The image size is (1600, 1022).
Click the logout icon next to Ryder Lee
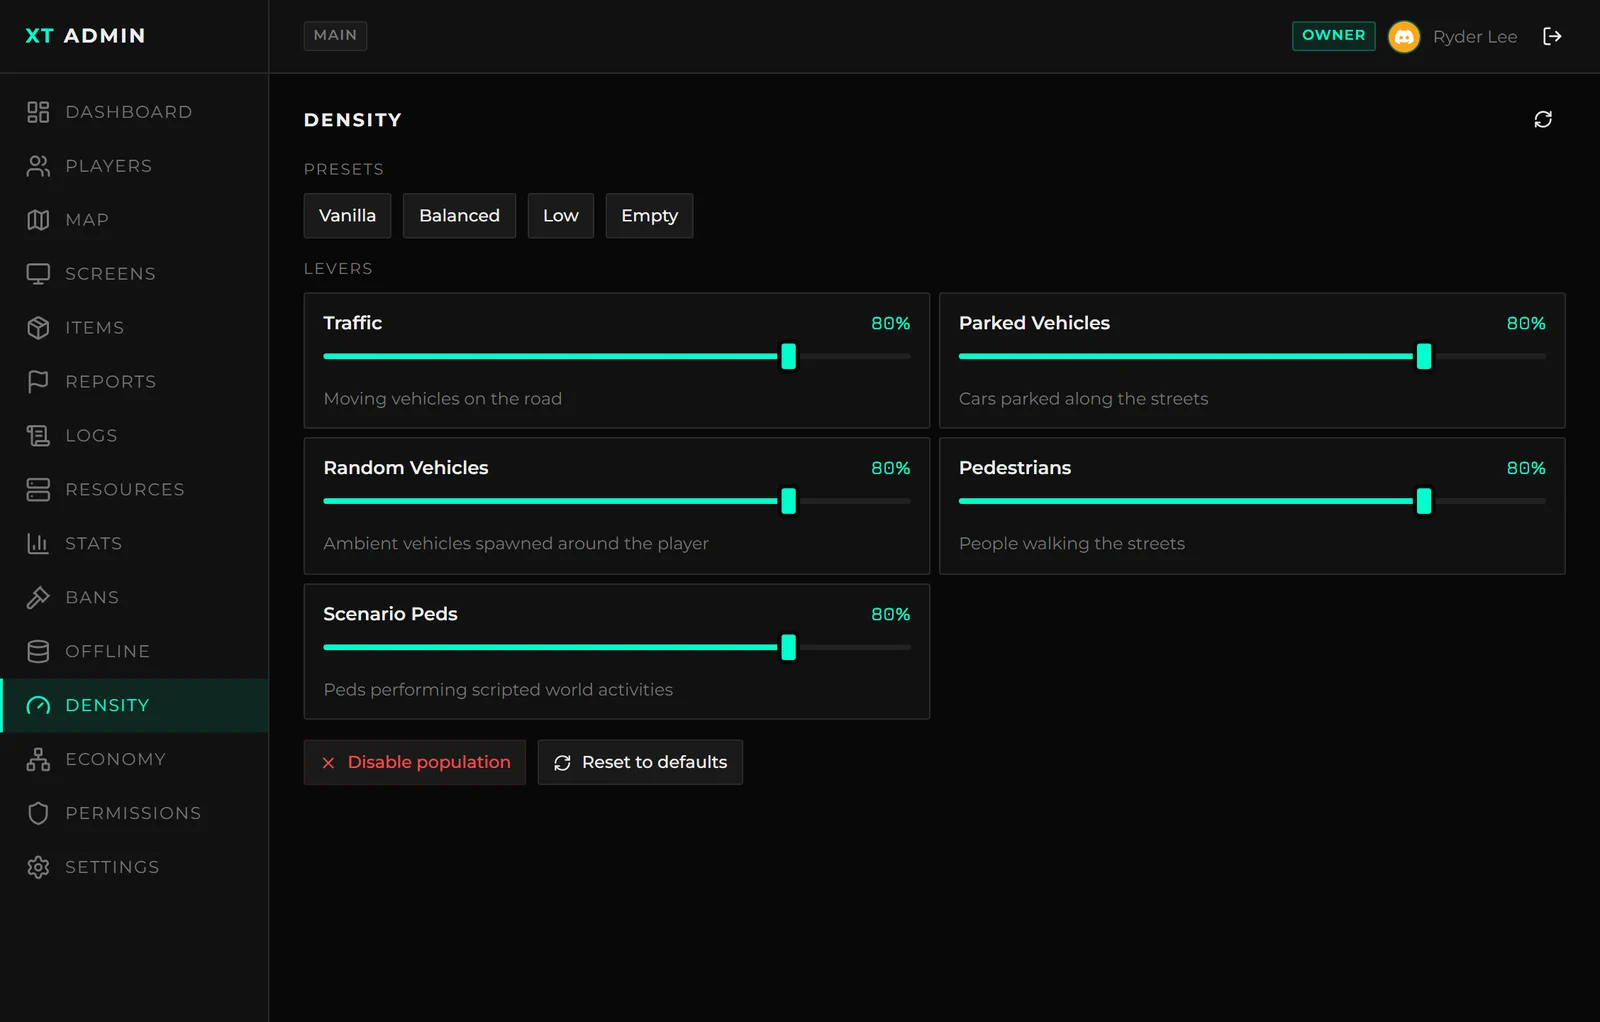[x=1552, y=37]
